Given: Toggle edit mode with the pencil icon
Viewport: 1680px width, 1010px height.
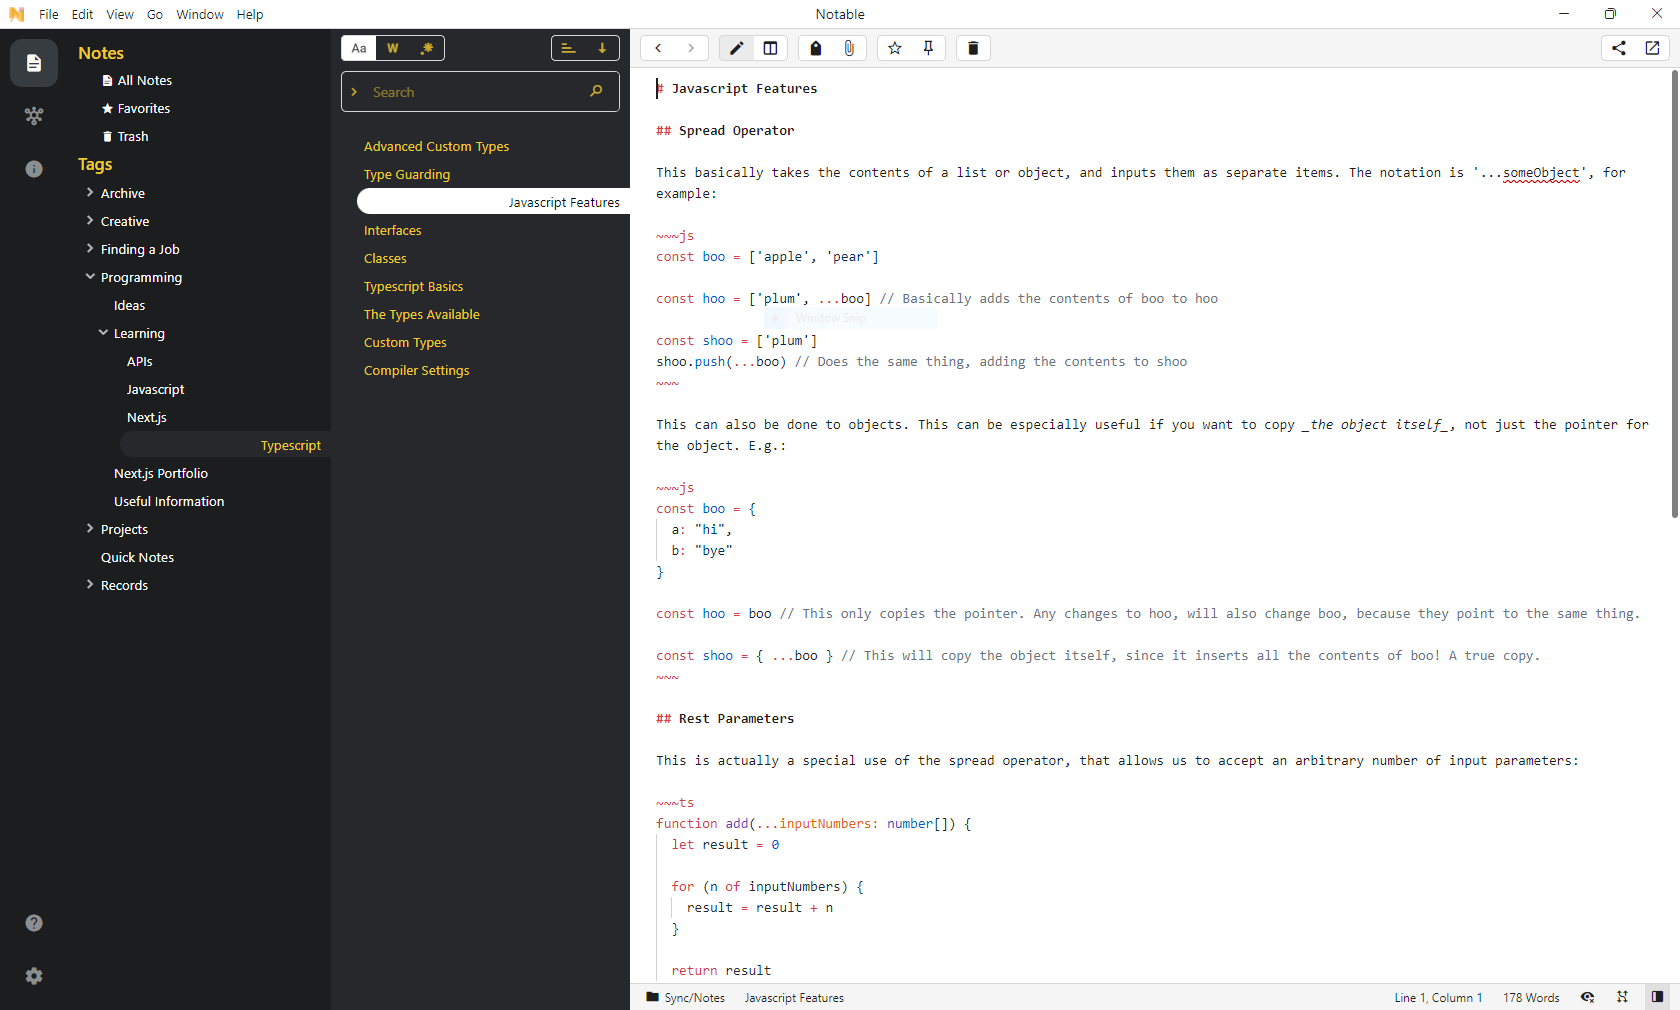Looking at the screenshot, I should tap(735, 48).
